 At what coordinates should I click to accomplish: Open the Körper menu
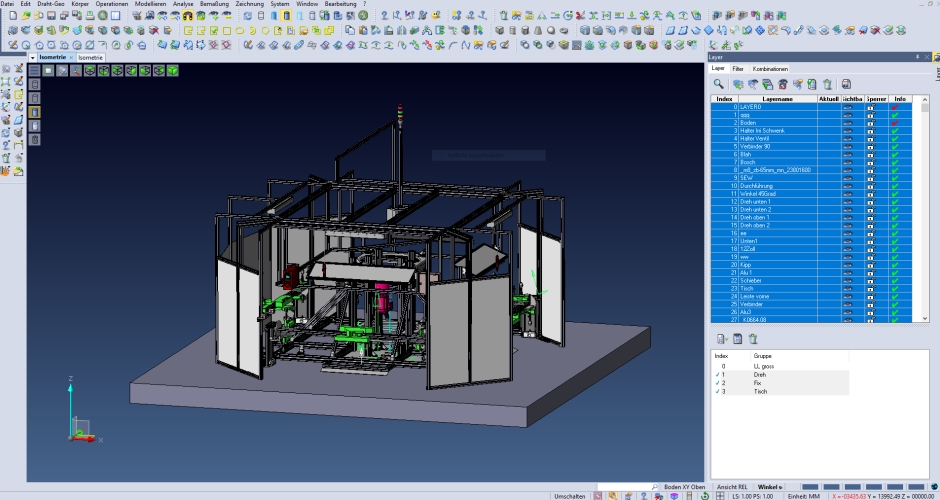pos(80,4)
